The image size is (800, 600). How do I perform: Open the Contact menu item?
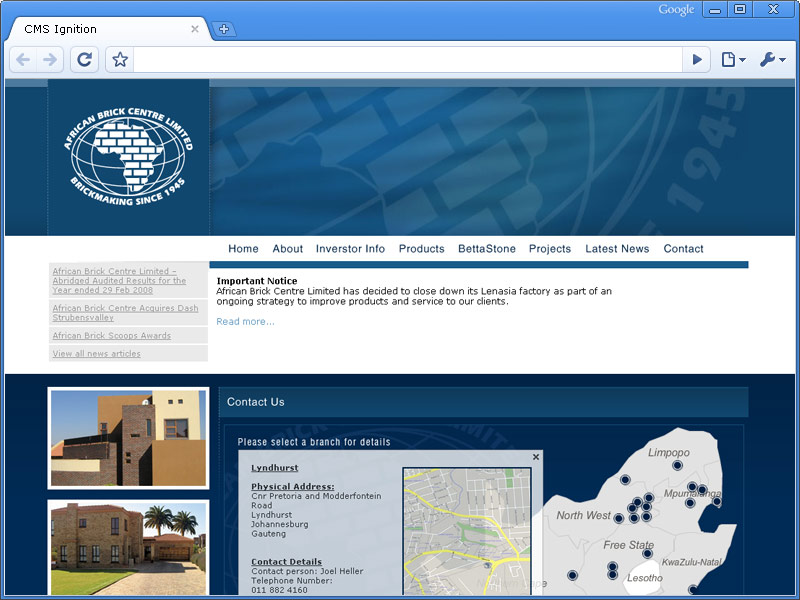tap(683, 248)
